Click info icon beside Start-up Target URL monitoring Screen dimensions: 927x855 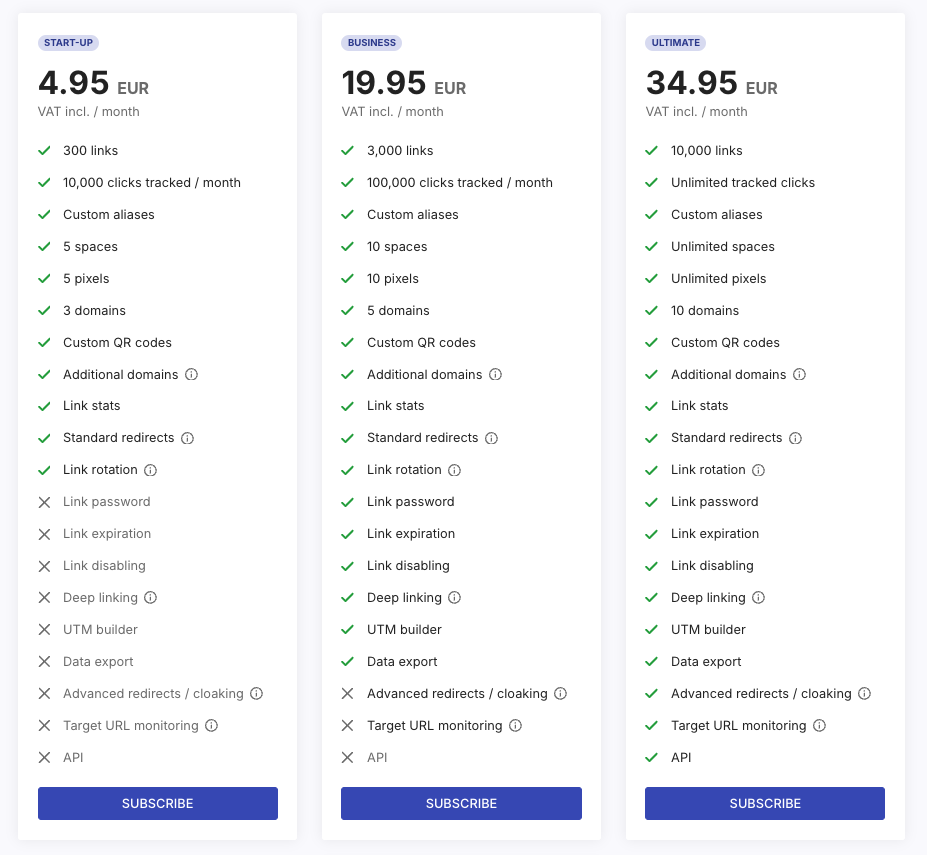(212, 726)
